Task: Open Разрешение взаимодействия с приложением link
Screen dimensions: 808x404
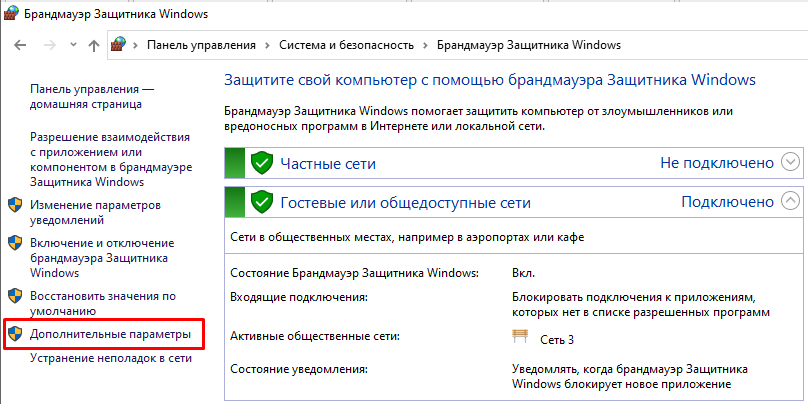Action: pyautogui.click(x=109, y=159)
